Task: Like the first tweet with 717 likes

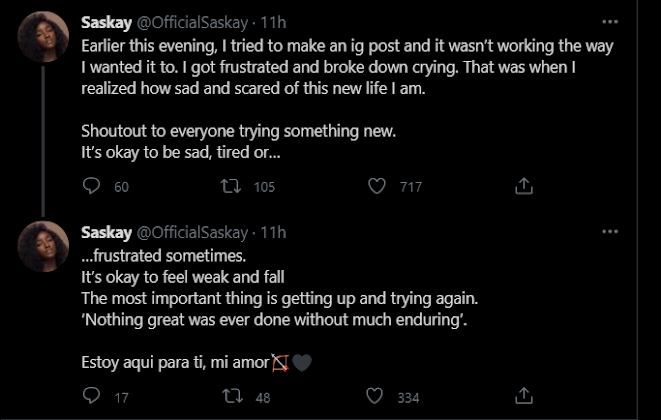Action: [x=377, y=186]
